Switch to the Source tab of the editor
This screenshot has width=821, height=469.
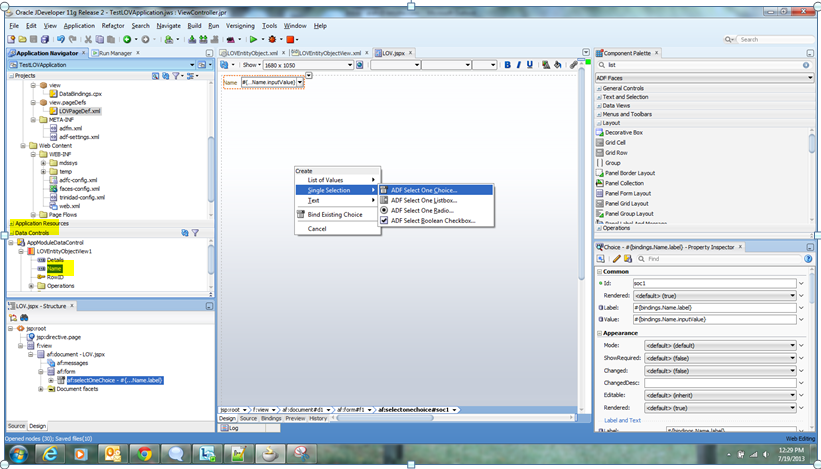pos(248,418)
